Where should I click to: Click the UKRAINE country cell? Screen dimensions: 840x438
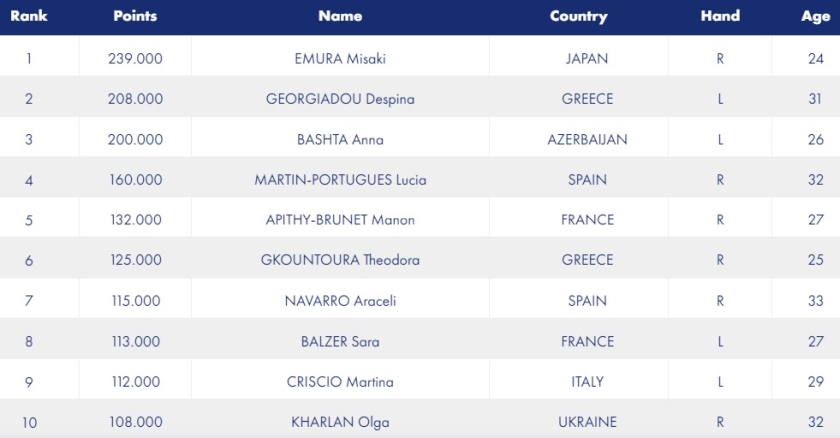pos(587,422)
